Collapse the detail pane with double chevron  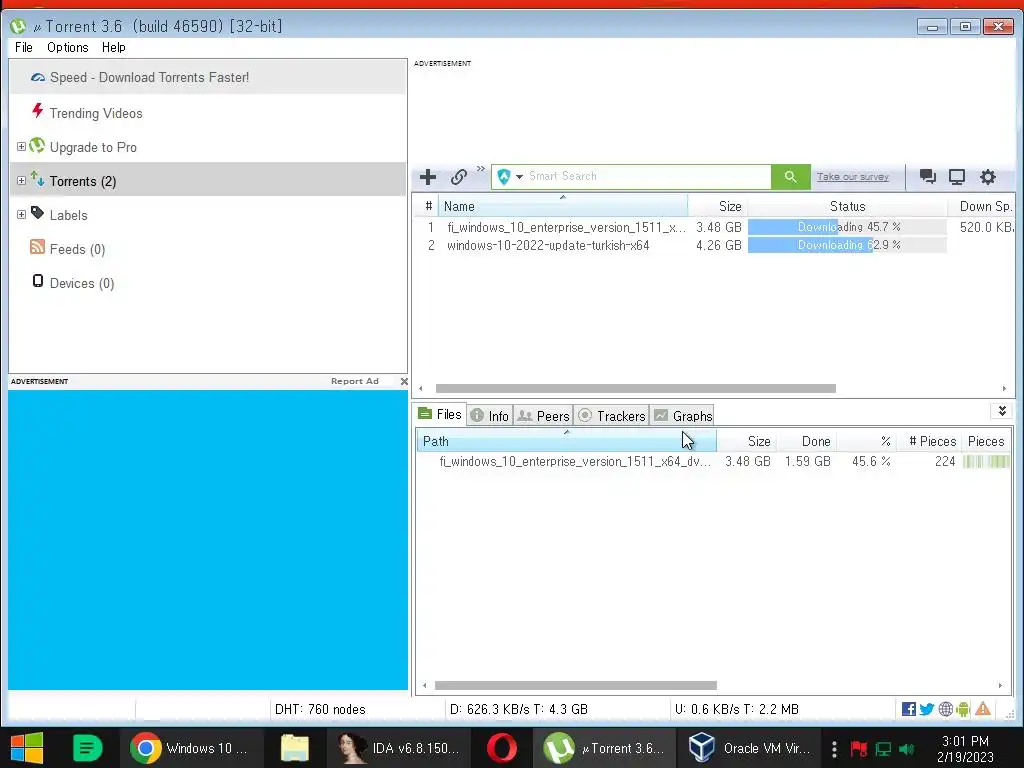[1002, 411]
